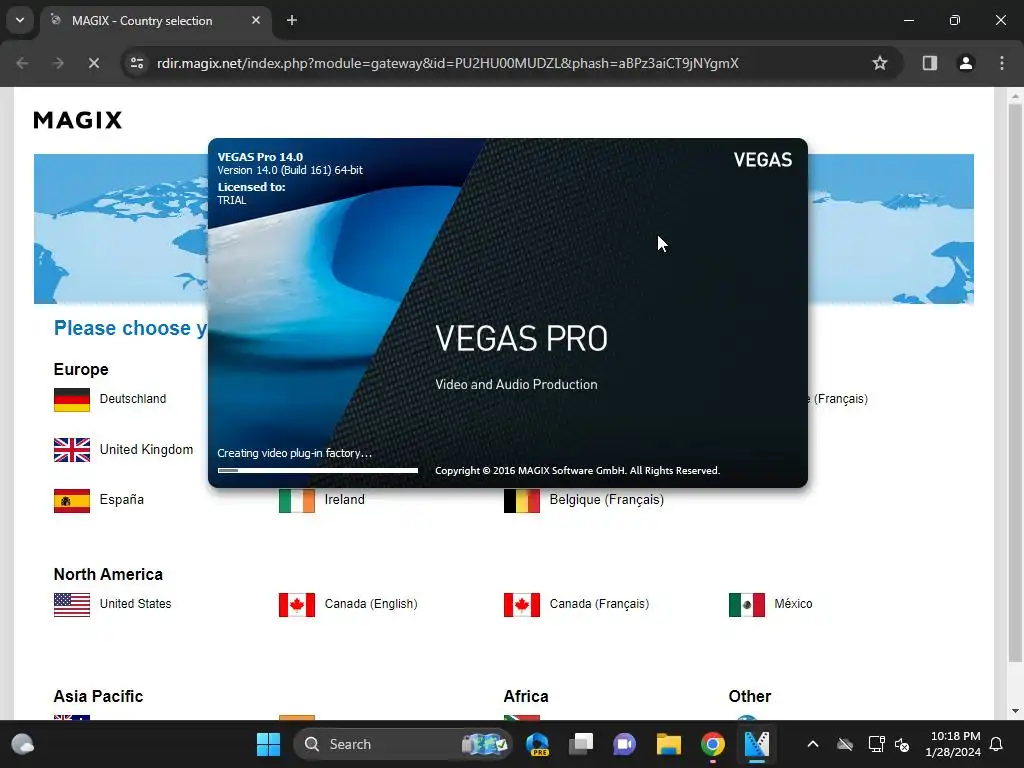Open File Explorer from taskbar
The width and height of the screenshot is (1024, 768).
pos(669,744)
